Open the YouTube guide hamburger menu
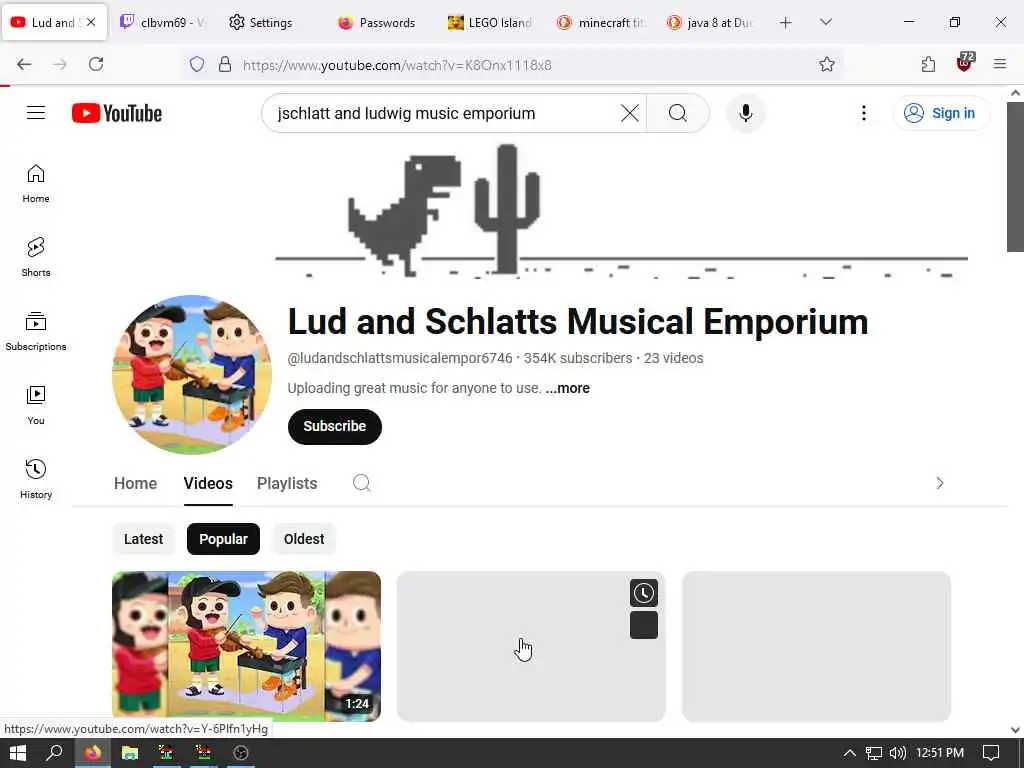1024x768 pixels. coord(36,113)
